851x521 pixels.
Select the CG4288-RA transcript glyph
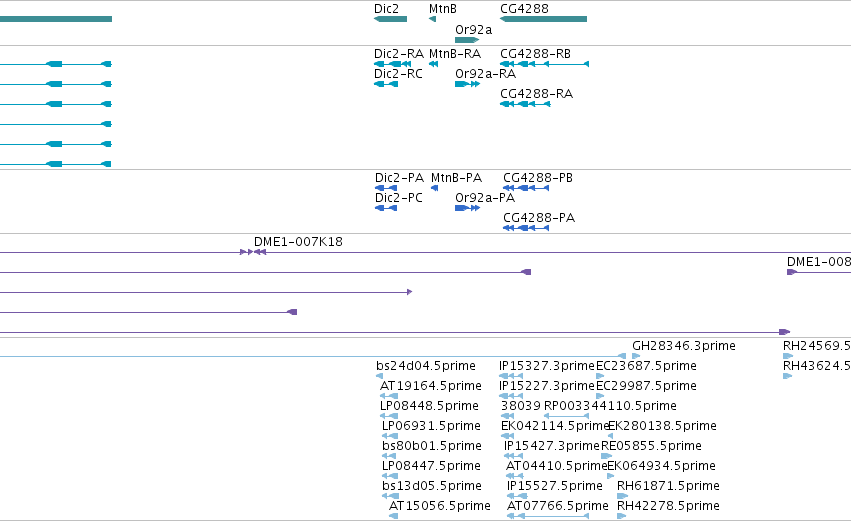[525, 104]
